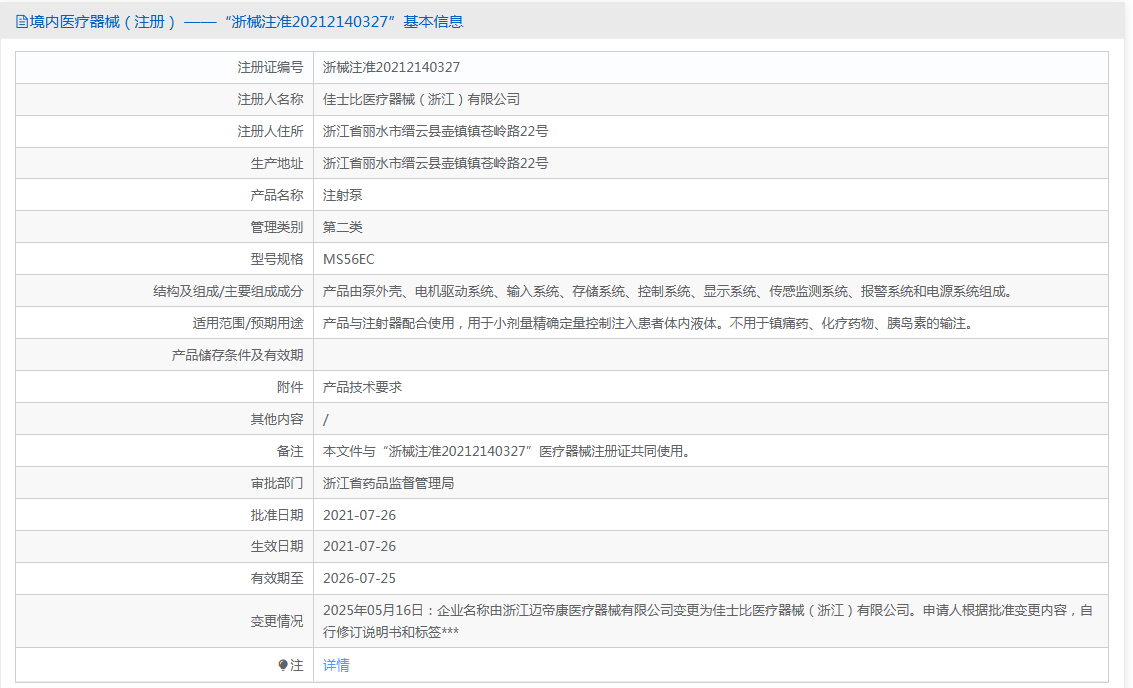
Task: Select the 批准日期 value 2021-07-26
Action: [359, 515]
